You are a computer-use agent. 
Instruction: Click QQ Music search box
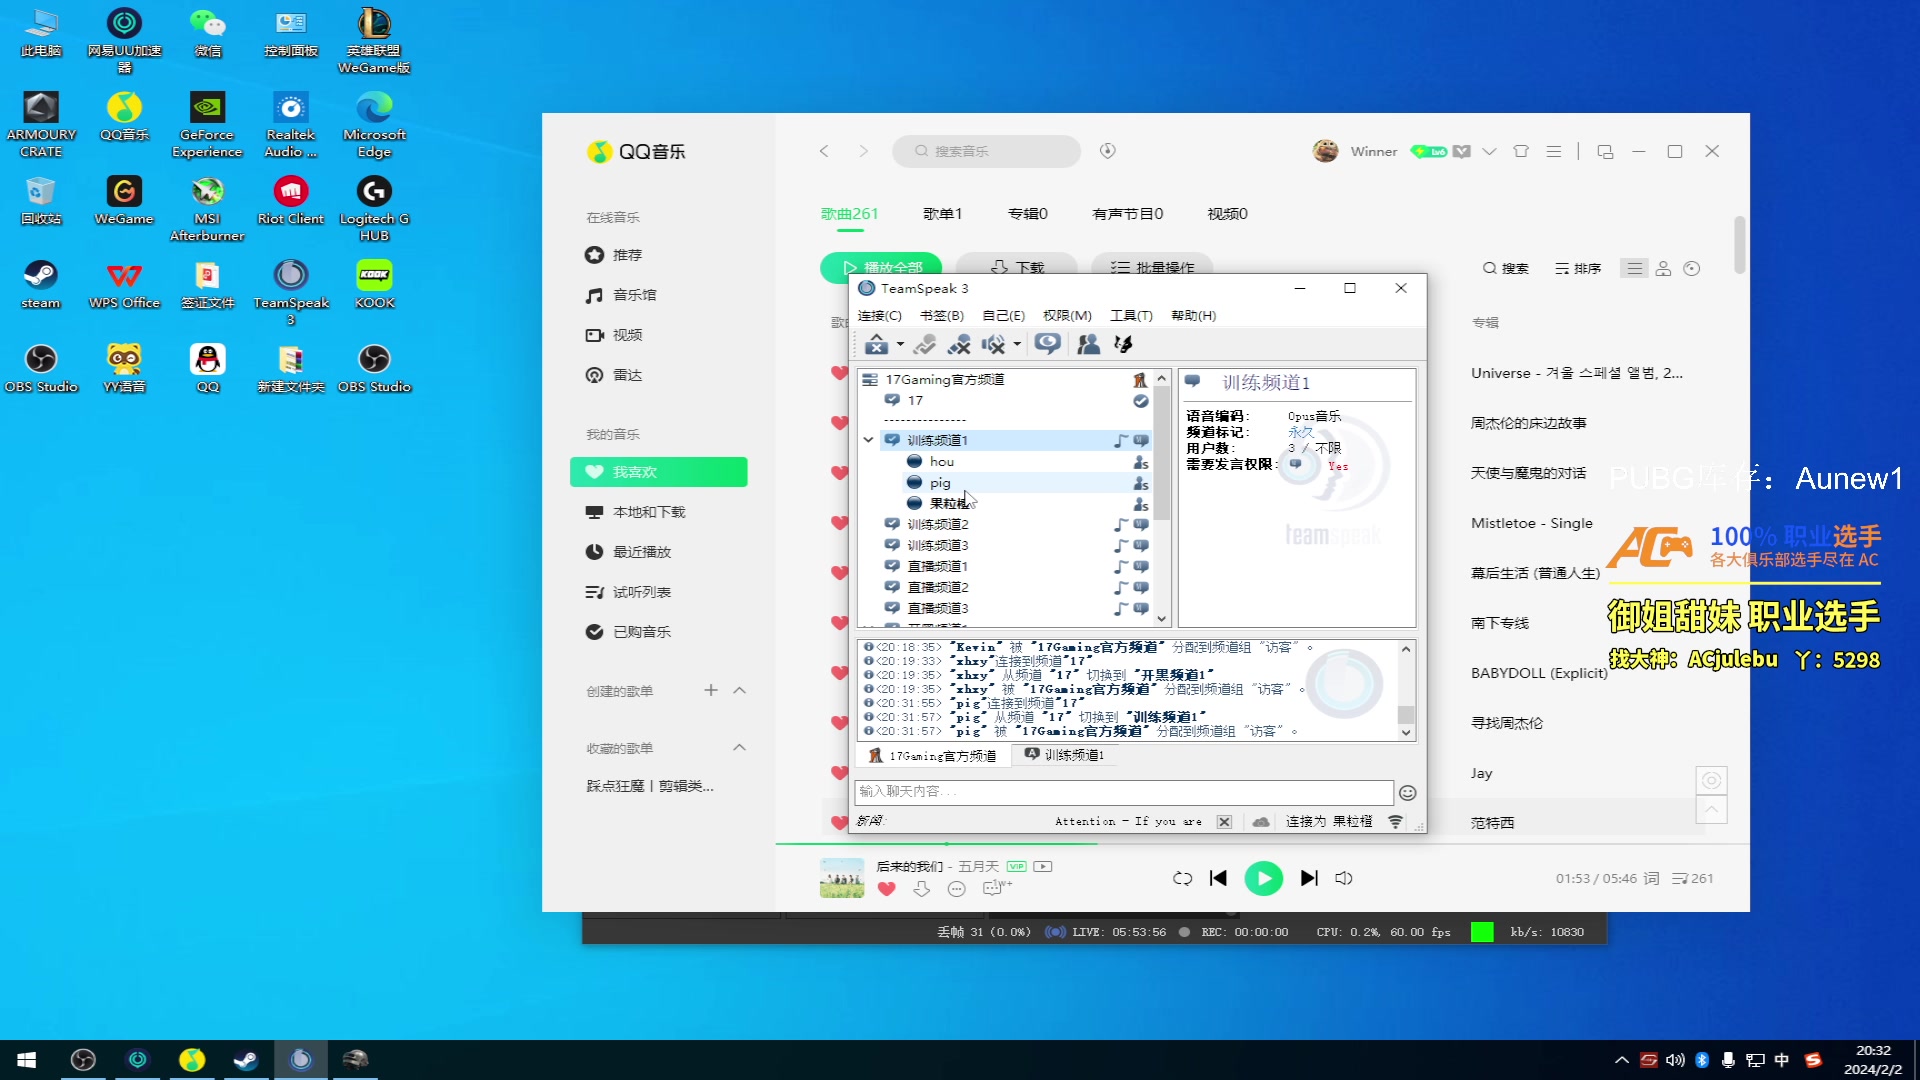pyautogui.click(x=986, y=151)
